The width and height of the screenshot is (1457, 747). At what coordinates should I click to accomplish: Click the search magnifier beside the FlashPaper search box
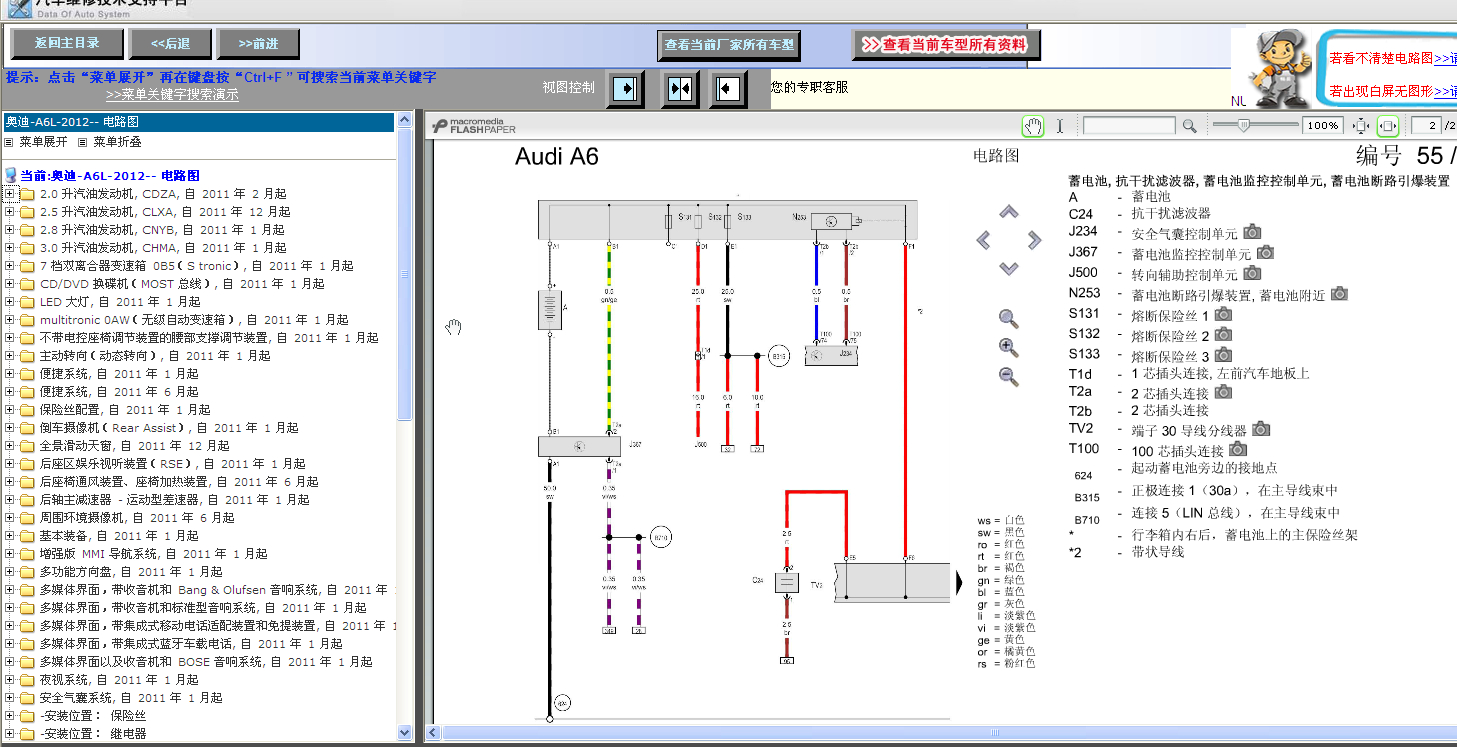click(x=1189, y=126)
